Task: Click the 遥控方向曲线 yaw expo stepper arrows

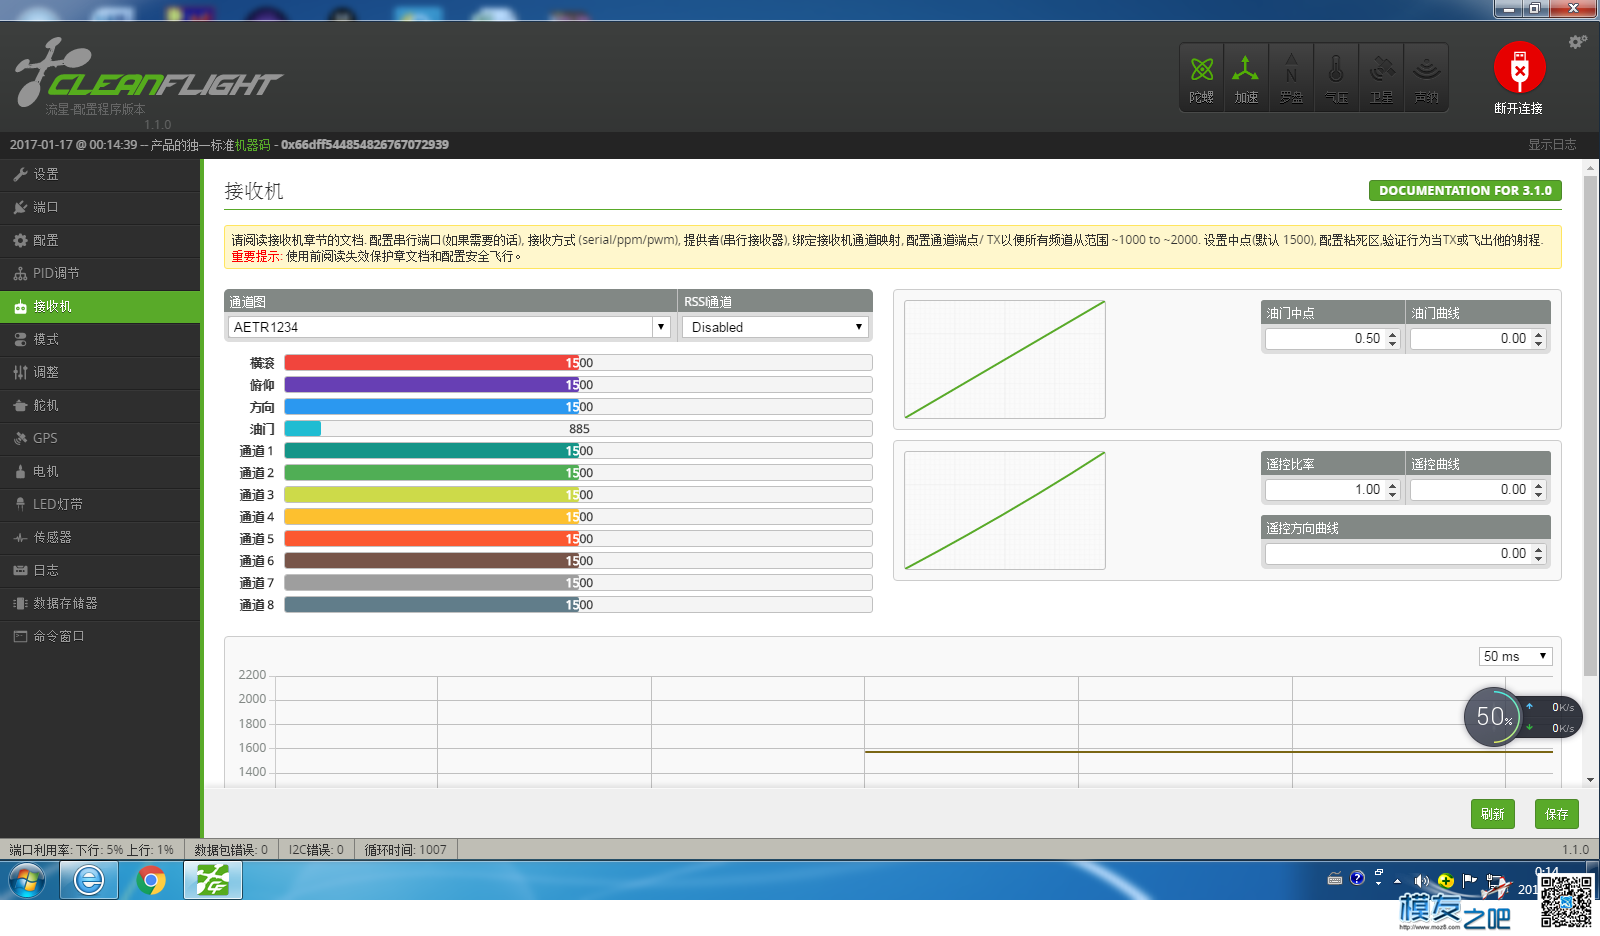Action: click(1539, 554)
